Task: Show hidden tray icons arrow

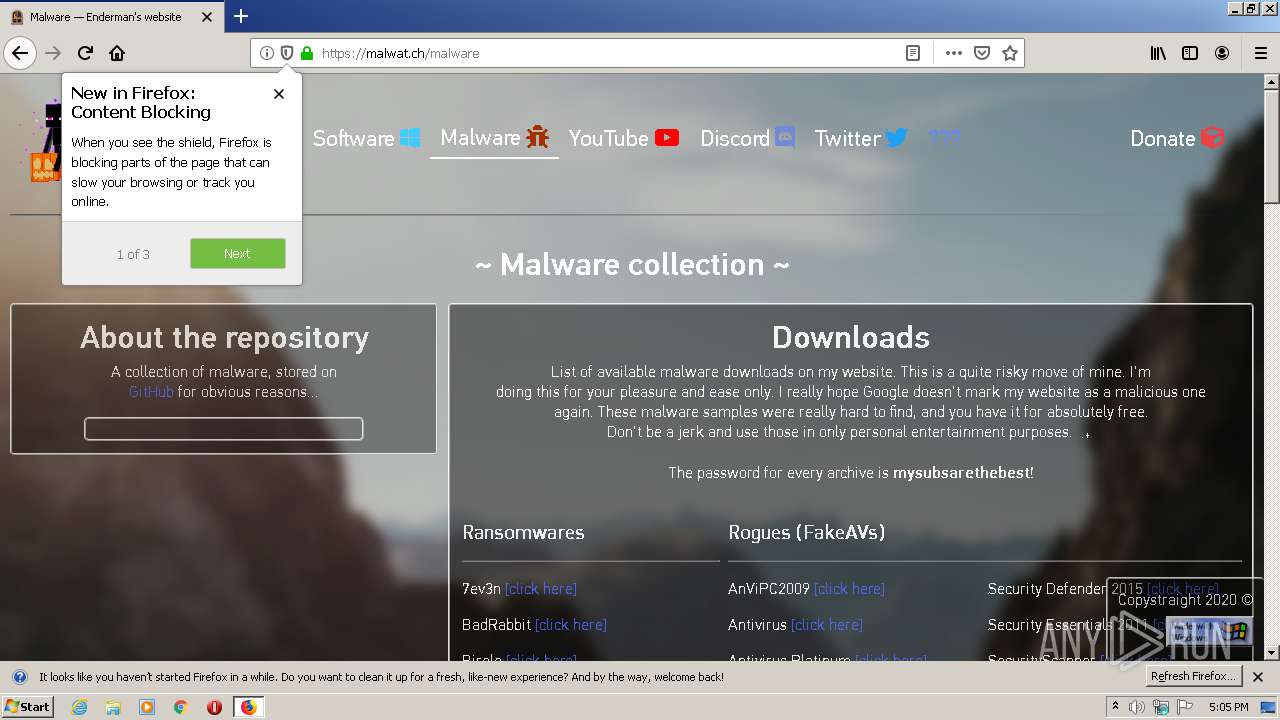Action: point(1116,707)
